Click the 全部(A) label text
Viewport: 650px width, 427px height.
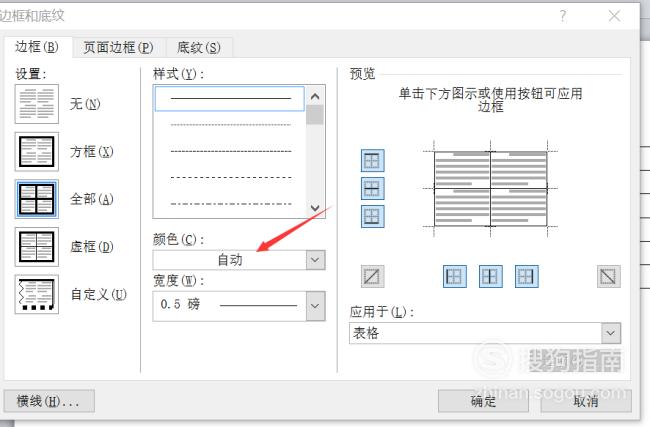coord(92,199)
